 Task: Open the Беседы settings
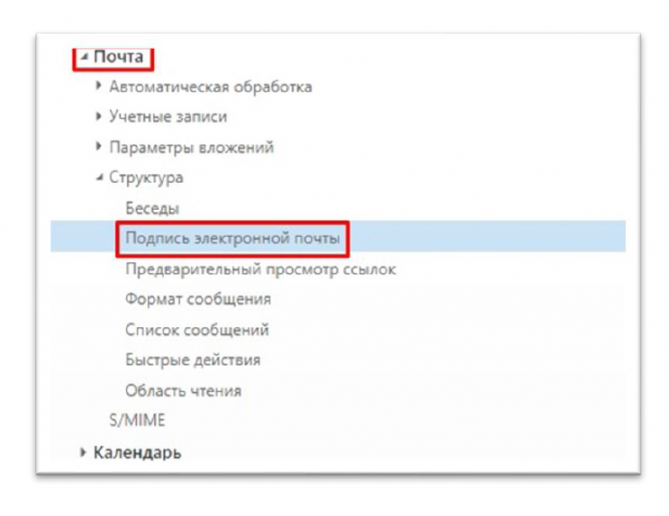[x=151, y=208]
